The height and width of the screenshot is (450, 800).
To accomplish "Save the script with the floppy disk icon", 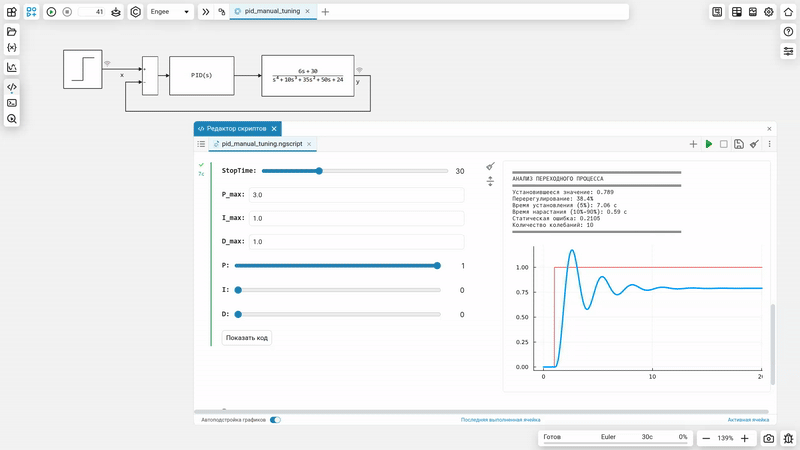I will [x=738, y=144].
